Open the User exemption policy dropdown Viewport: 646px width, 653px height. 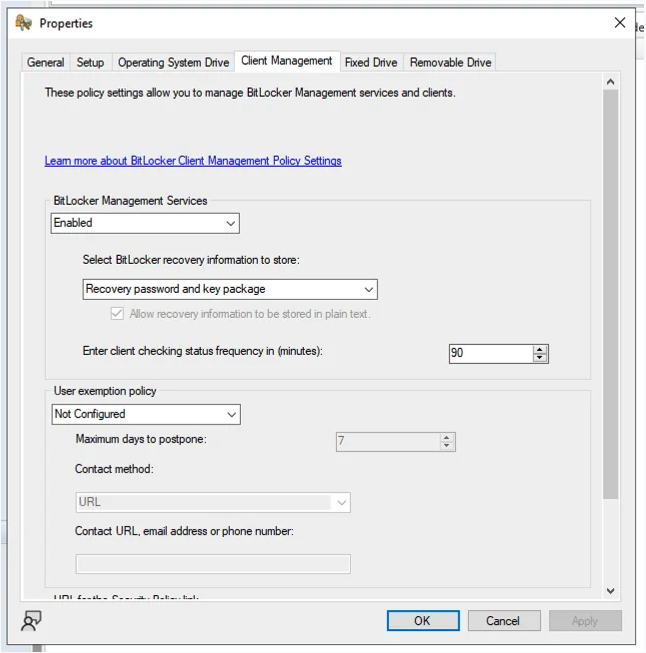click(x=146, y=414)
